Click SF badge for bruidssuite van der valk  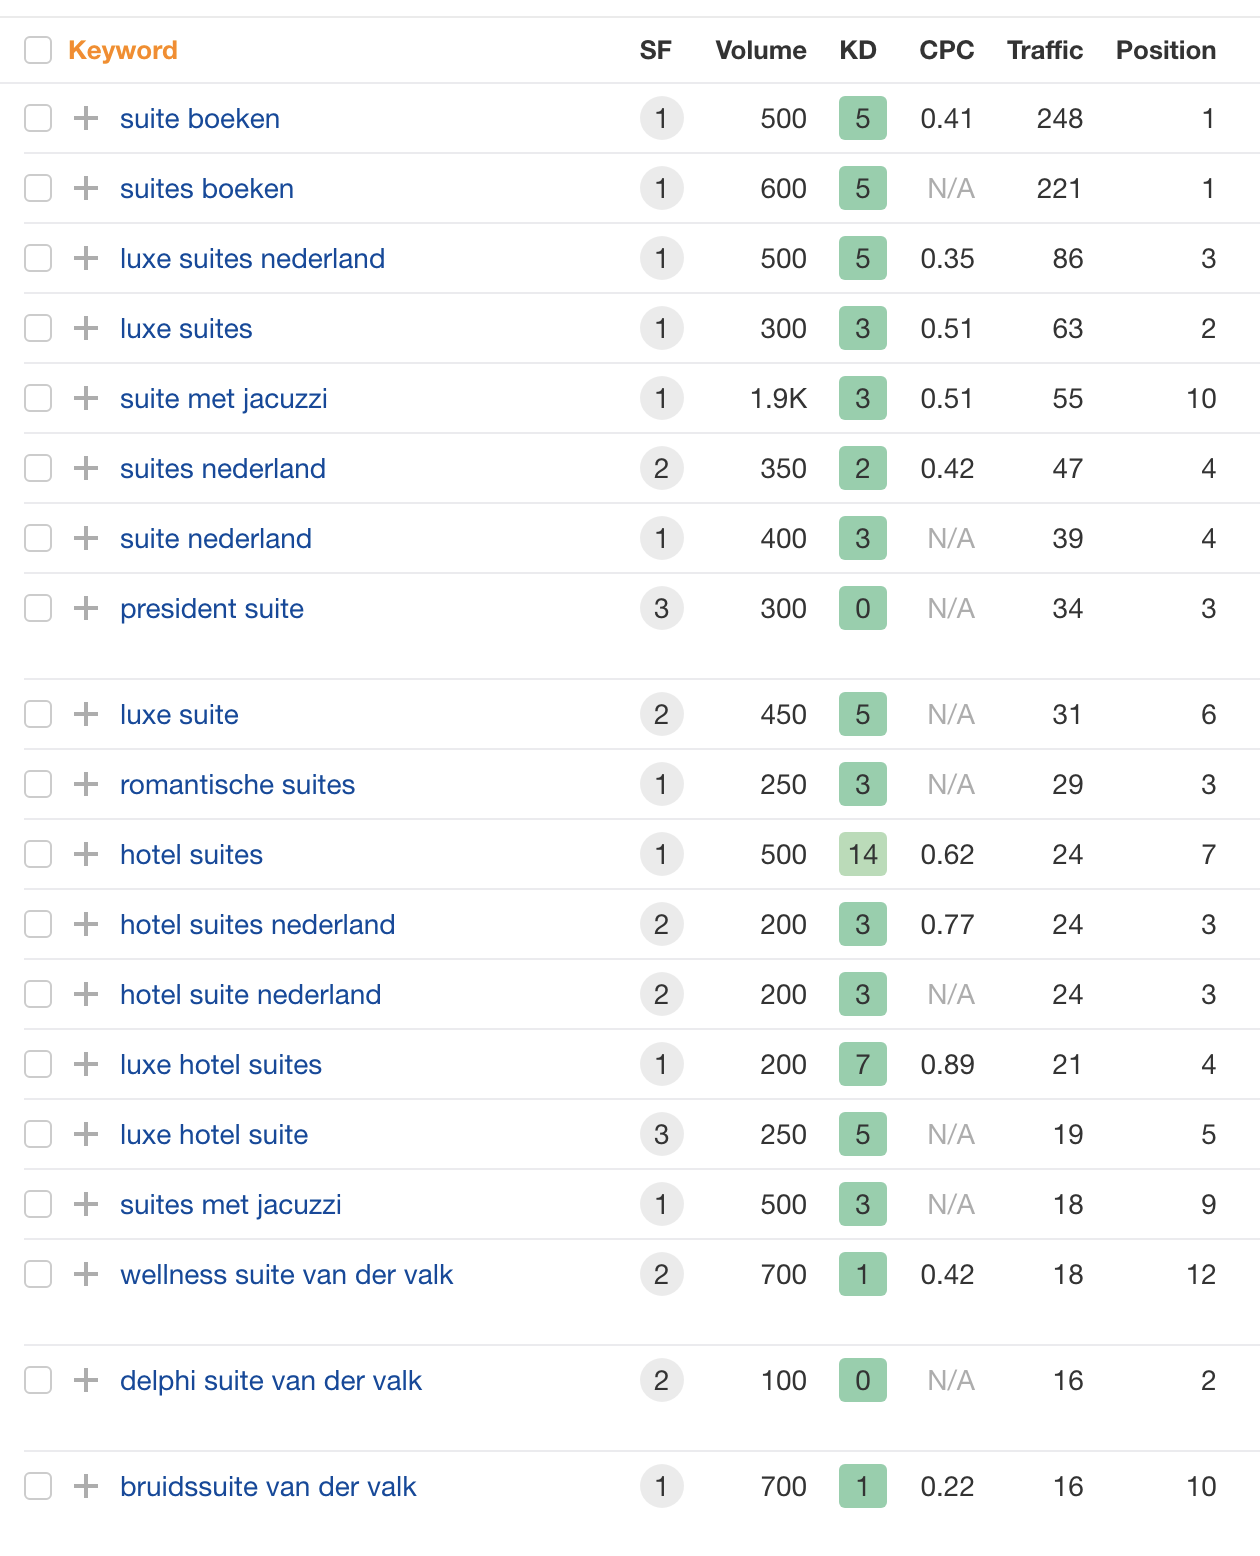point(661,1486)
